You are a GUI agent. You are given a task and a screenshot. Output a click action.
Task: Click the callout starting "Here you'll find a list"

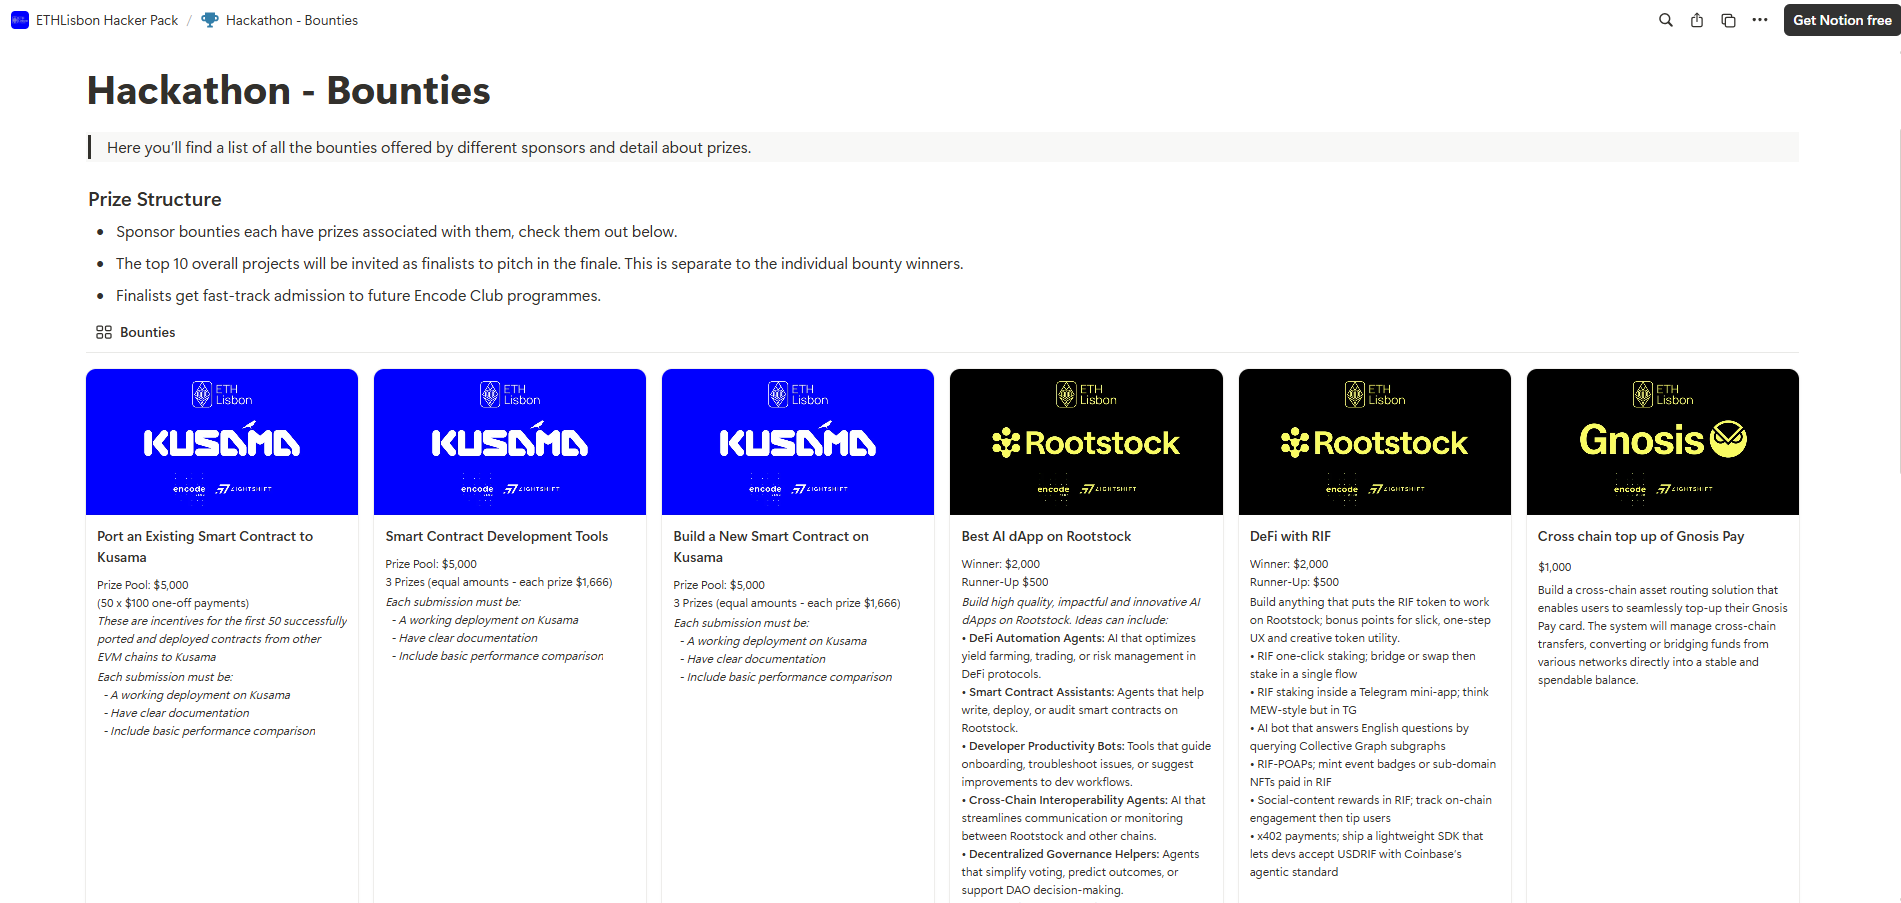tap(943, 147)
